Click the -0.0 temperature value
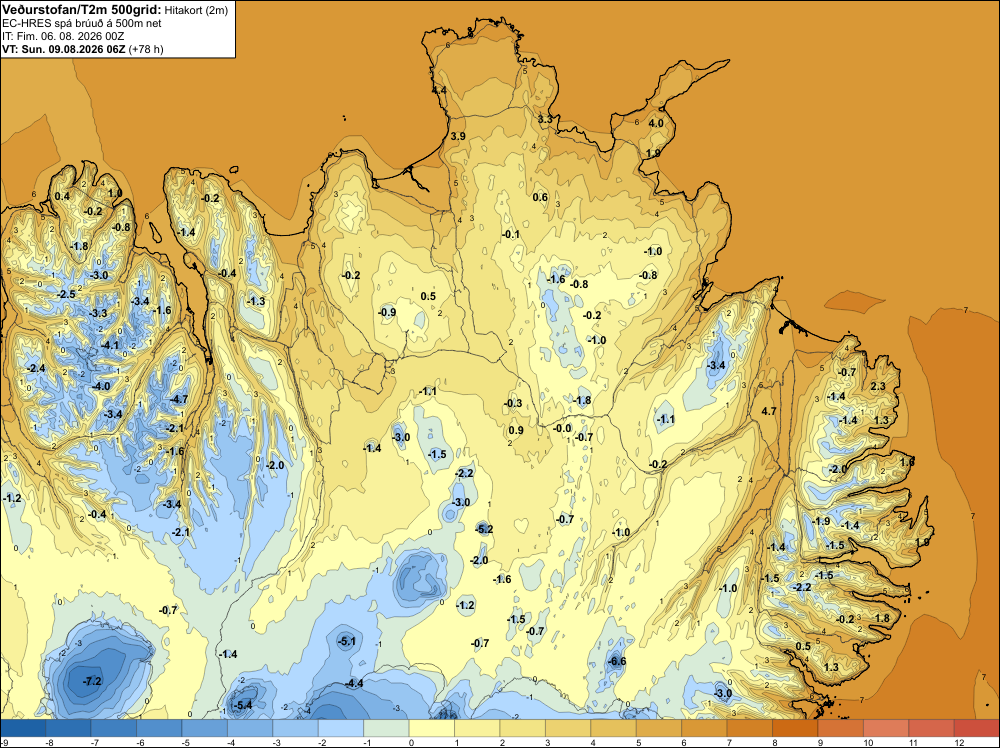Image resolution: width=1000 pixels, height=748 pixels. [x=562, y=428]
